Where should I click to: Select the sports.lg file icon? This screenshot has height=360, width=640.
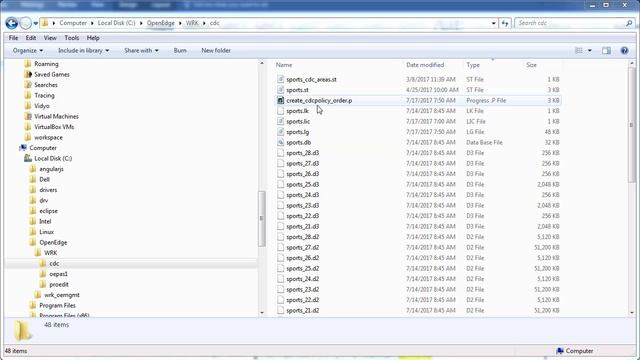click(x=280, y=132)
